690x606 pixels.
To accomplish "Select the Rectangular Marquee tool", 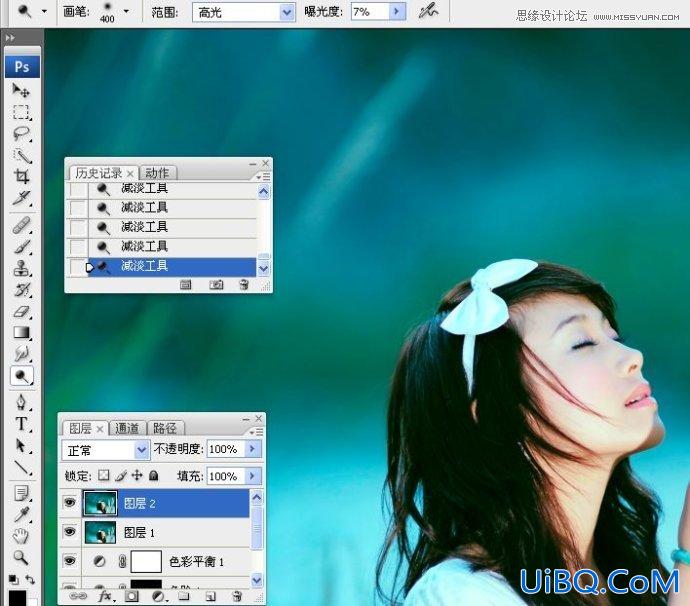I will coord(21,112).
